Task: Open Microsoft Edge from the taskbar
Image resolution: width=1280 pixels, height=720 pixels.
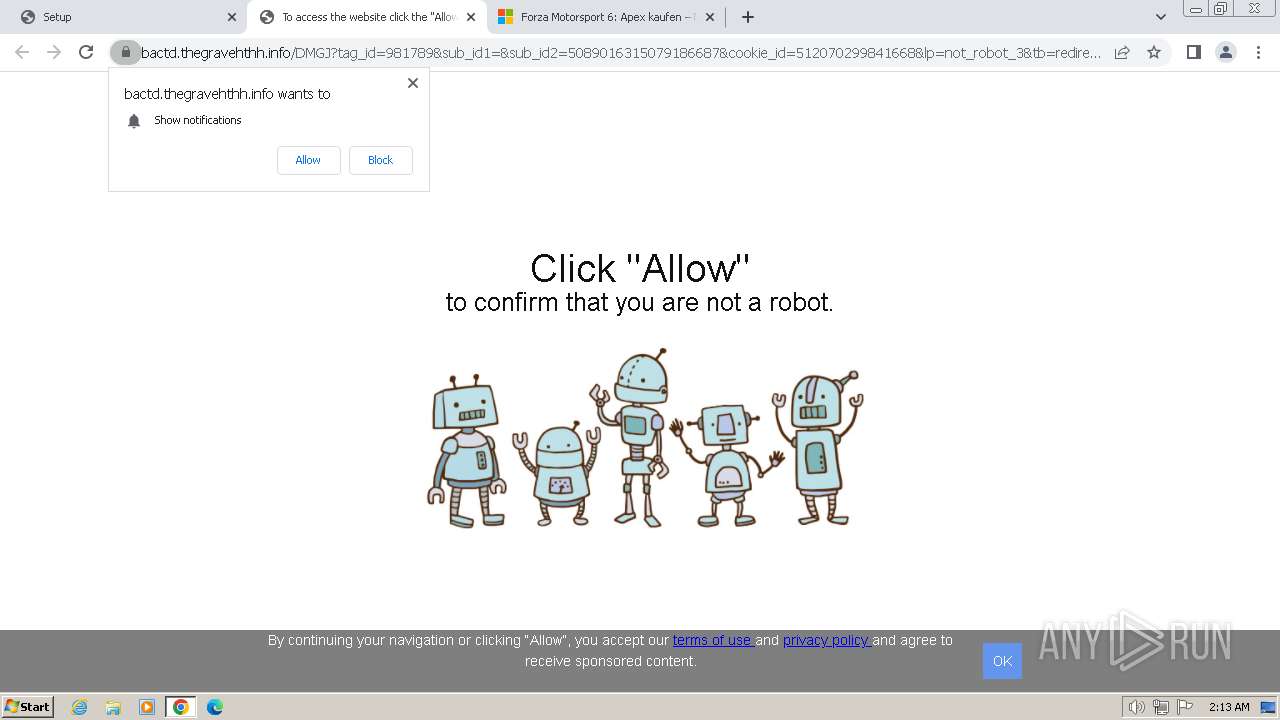Action: pyautogui.click(x=215, y=707)
